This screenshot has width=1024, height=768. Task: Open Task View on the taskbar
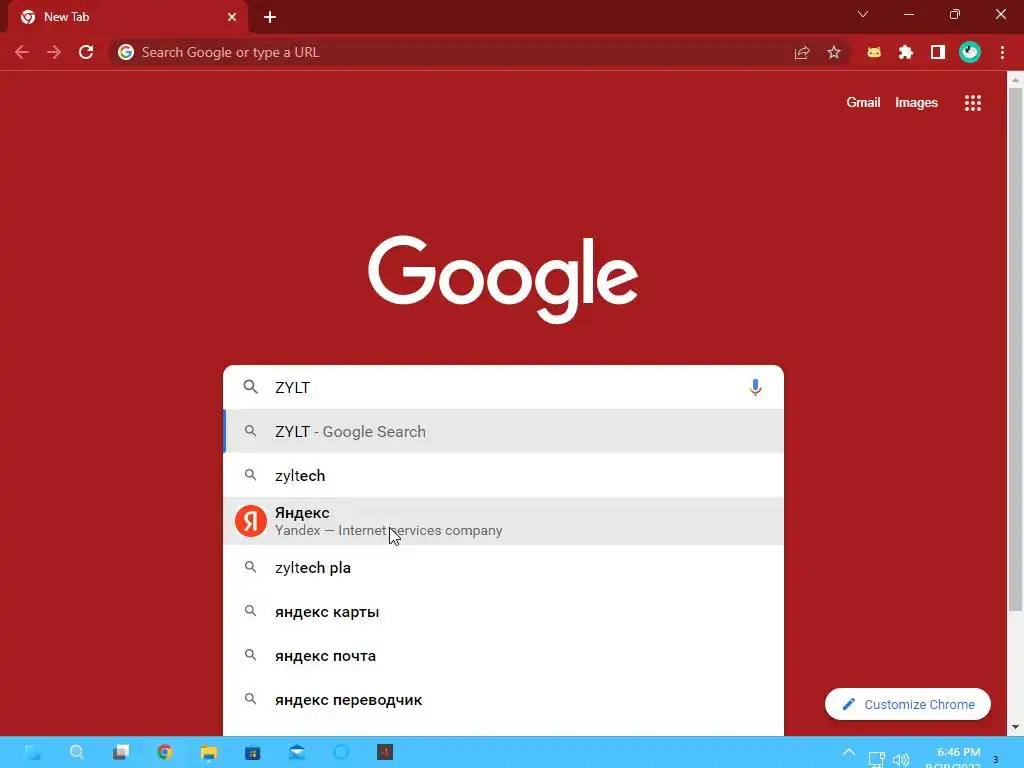click(121, 752)
